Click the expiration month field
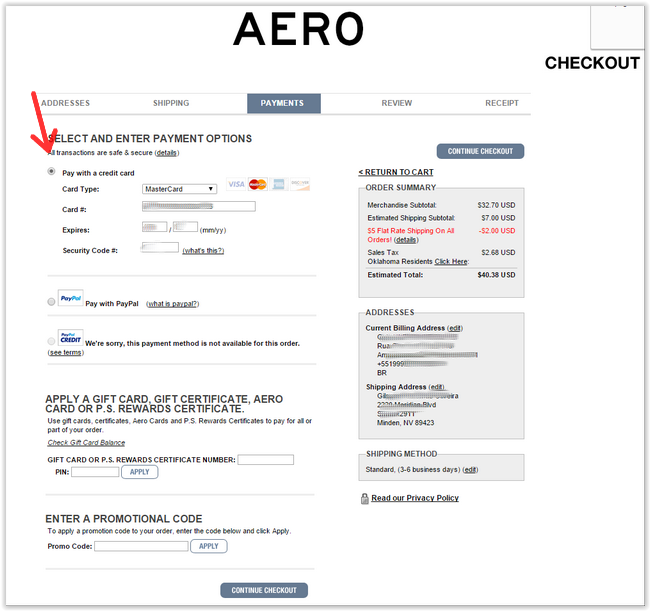650x611 pixels. [x=155, y=227]
